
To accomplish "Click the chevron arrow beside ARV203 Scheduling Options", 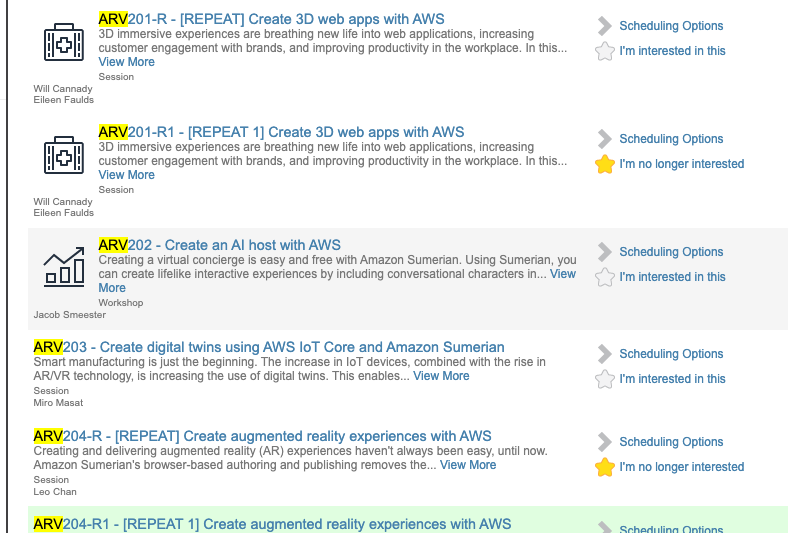I will [605, 353].
